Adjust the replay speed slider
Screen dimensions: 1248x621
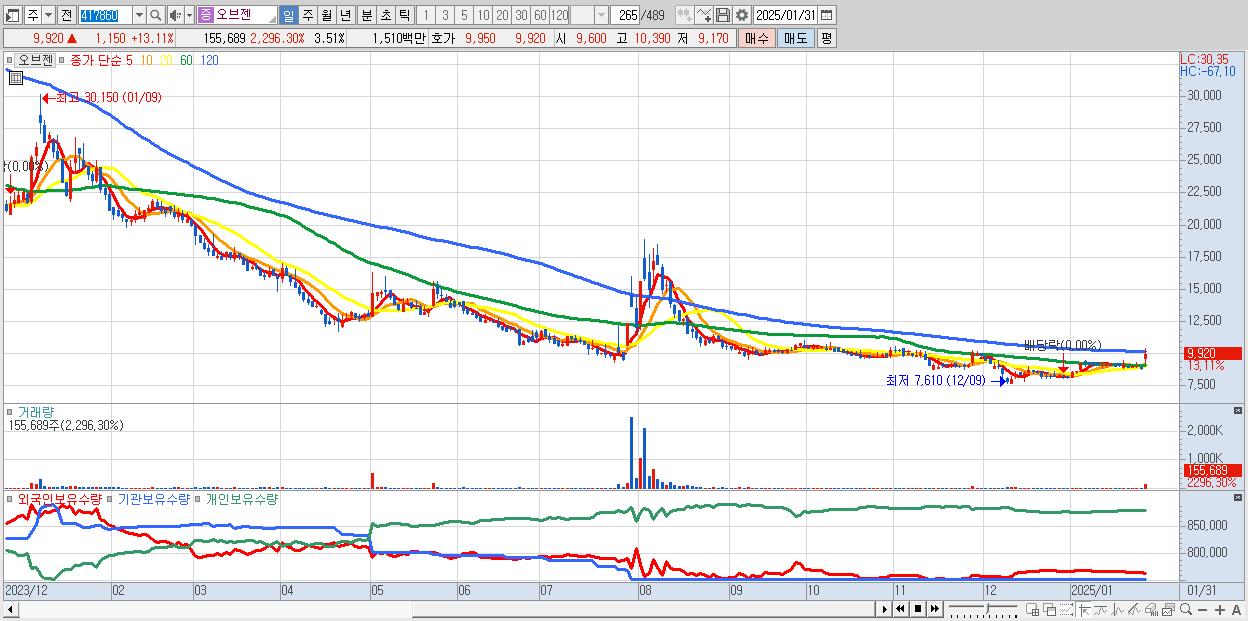click(983, 609)
